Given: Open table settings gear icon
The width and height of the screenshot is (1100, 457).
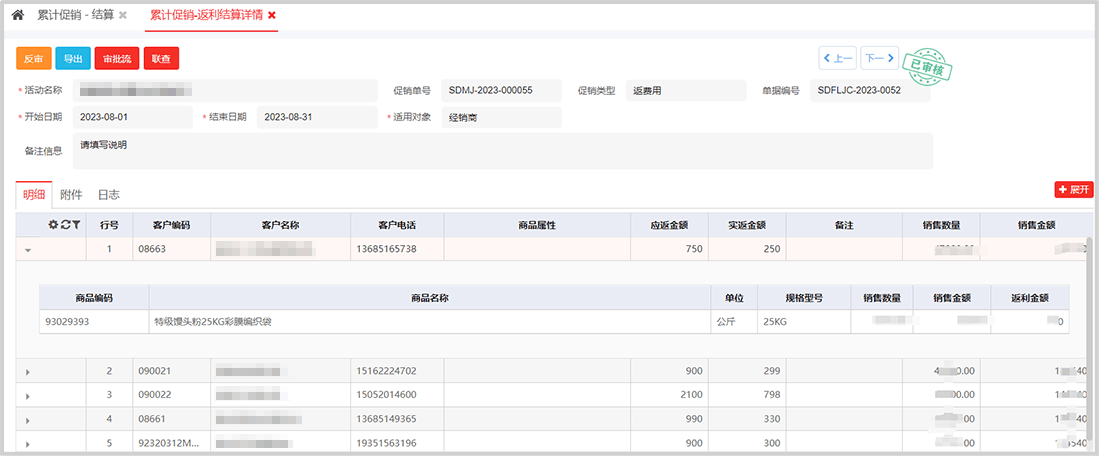Looking at the screenshot, I should 53,225.
